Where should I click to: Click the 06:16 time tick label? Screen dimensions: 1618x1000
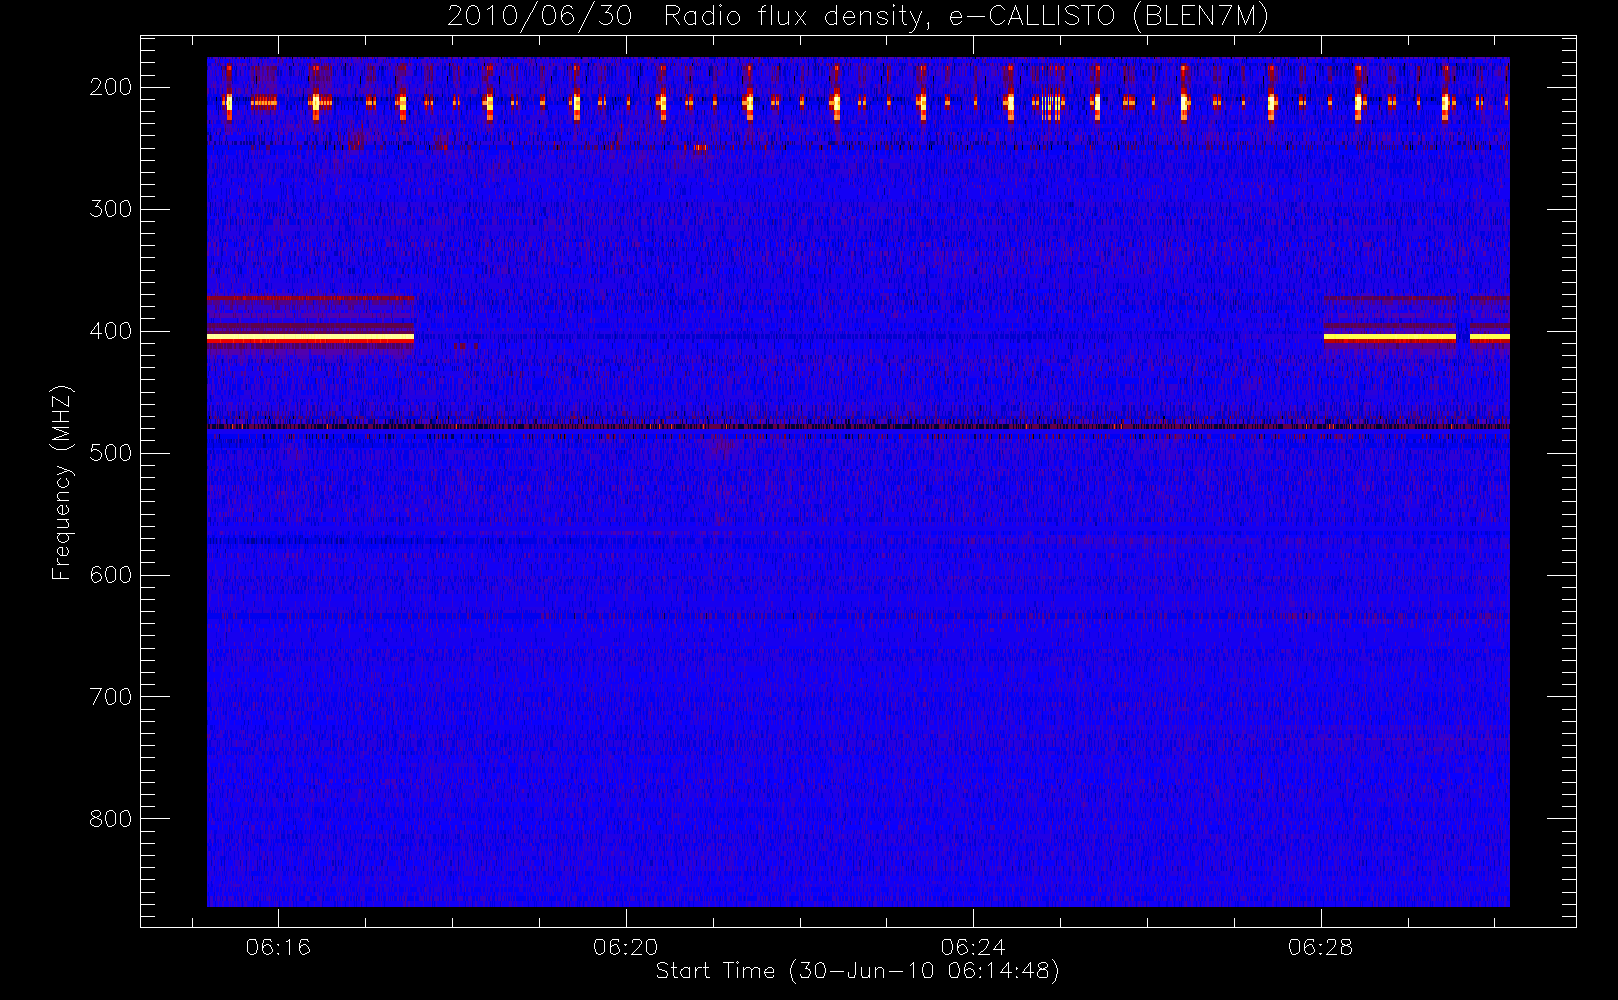click(278, 947)
